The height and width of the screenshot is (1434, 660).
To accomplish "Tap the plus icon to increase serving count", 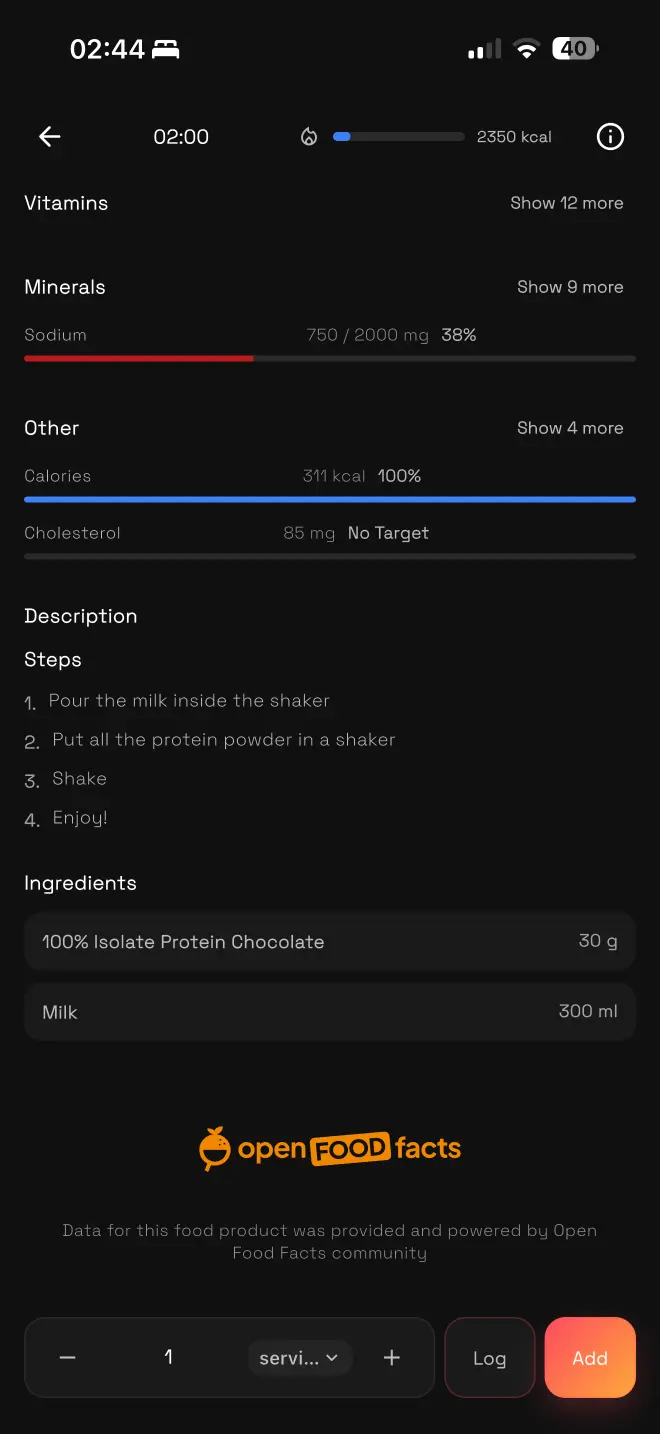I will 391,1358.
